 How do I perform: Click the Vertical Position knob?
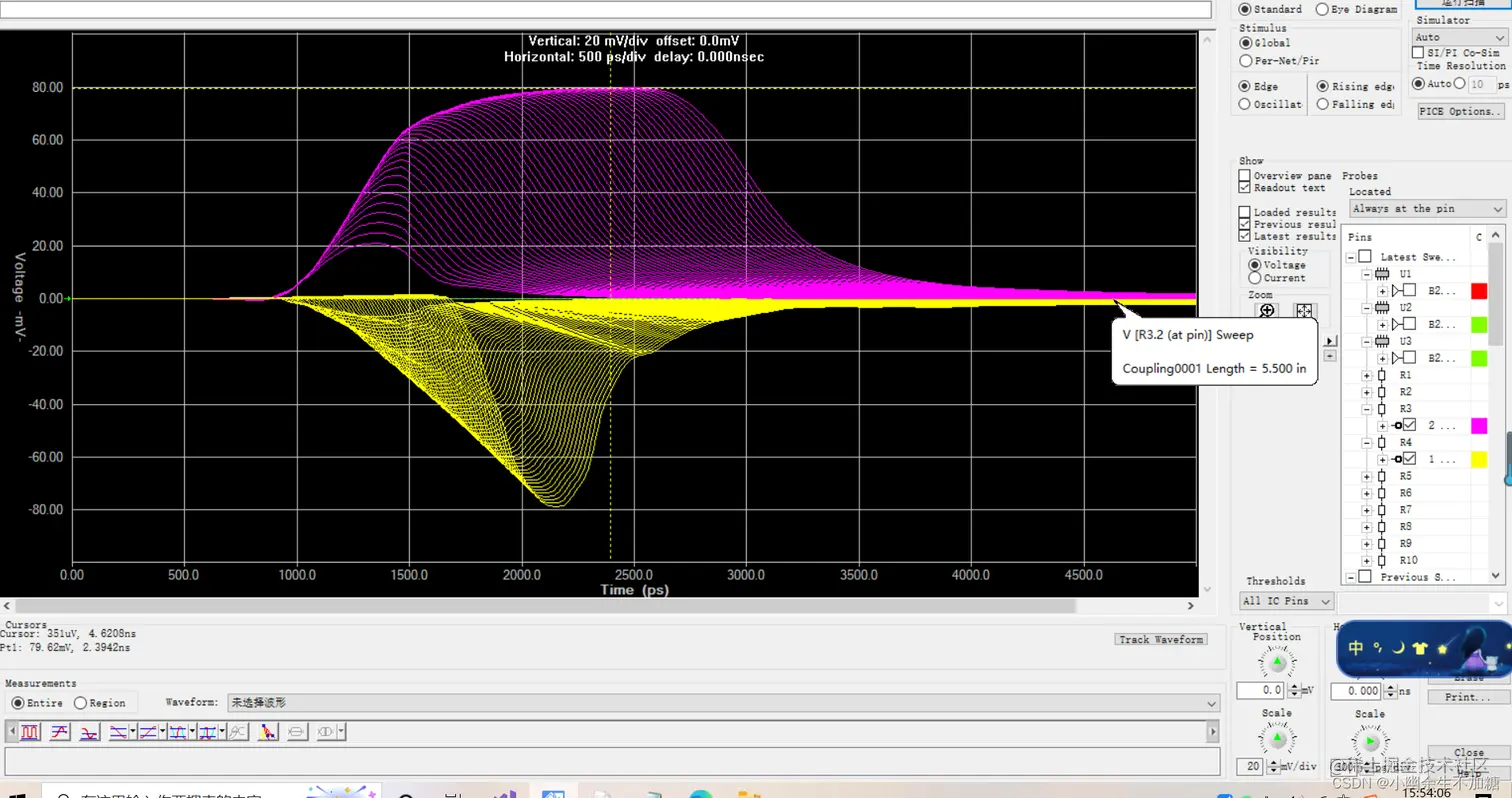click(x=1277, y=662)
